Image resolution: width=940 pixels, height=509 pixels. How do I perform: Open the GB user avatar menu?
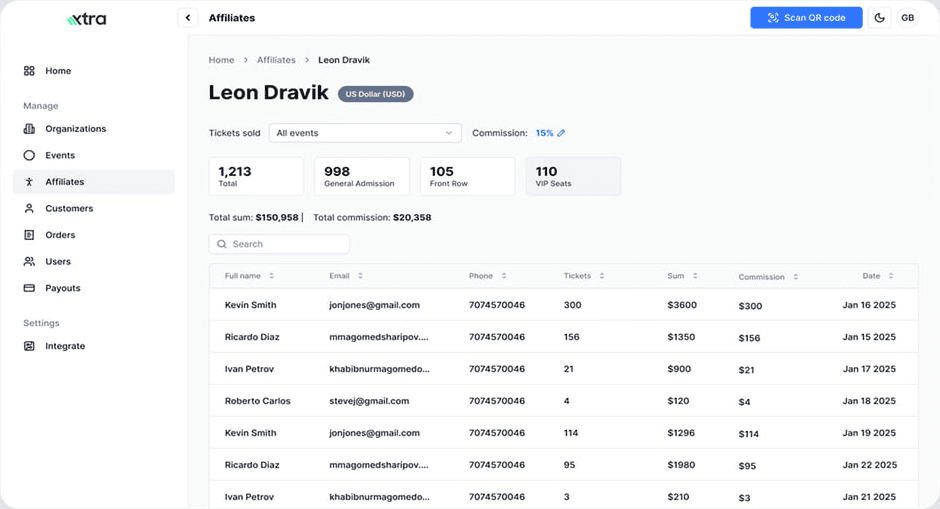(x=907, y=18)
